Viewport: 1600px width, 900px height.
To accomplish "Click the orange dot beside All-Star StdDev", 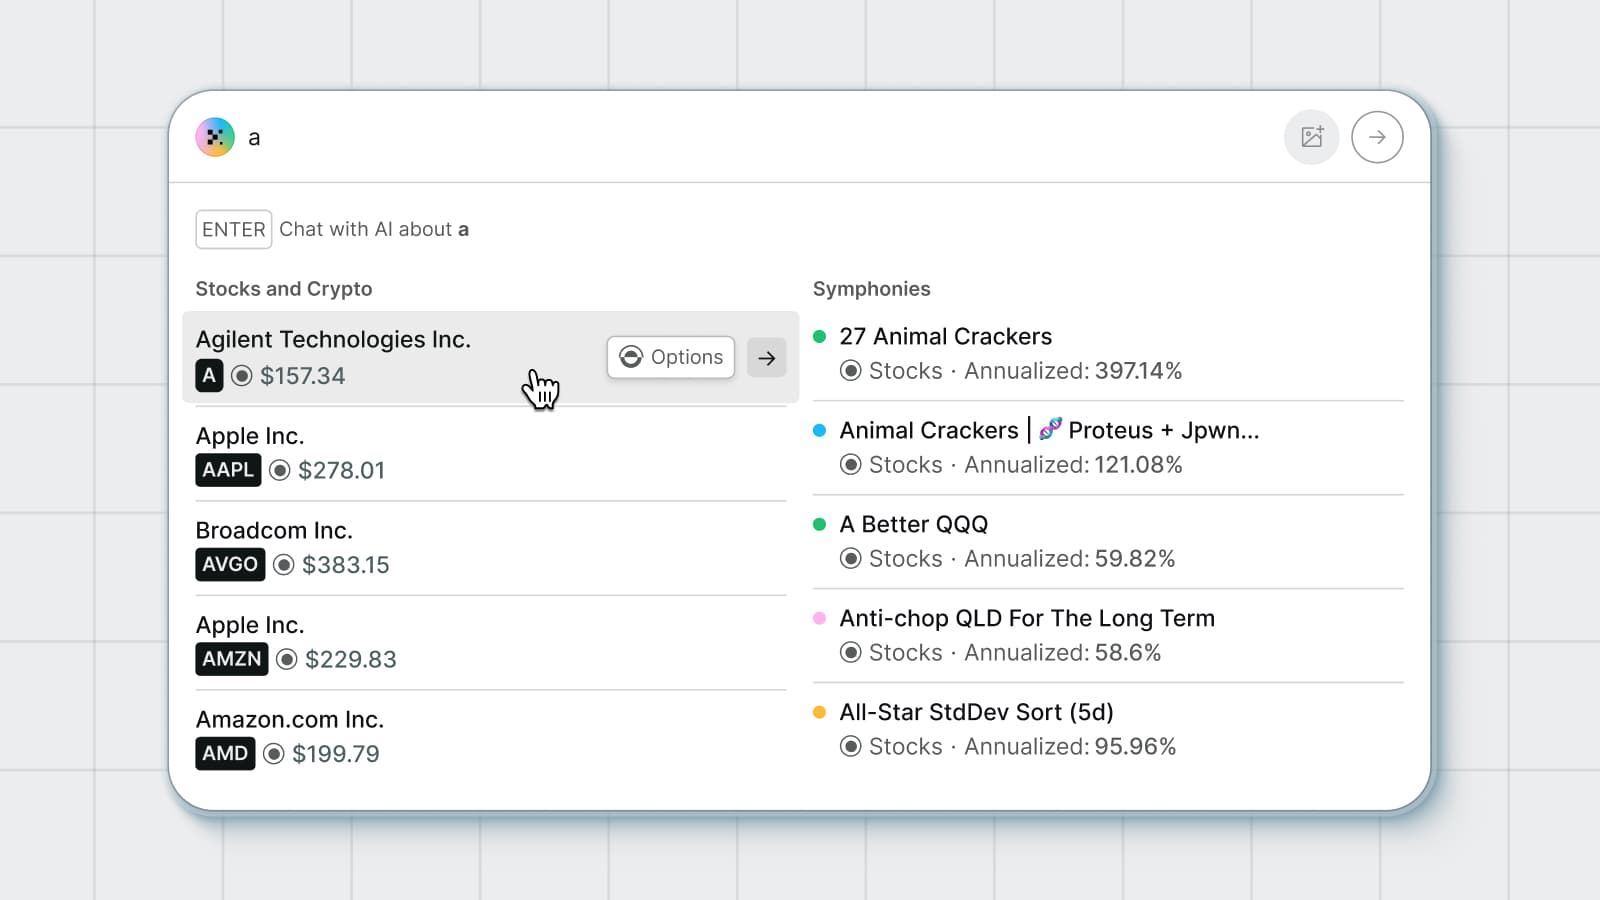I will tap(820, 713).
